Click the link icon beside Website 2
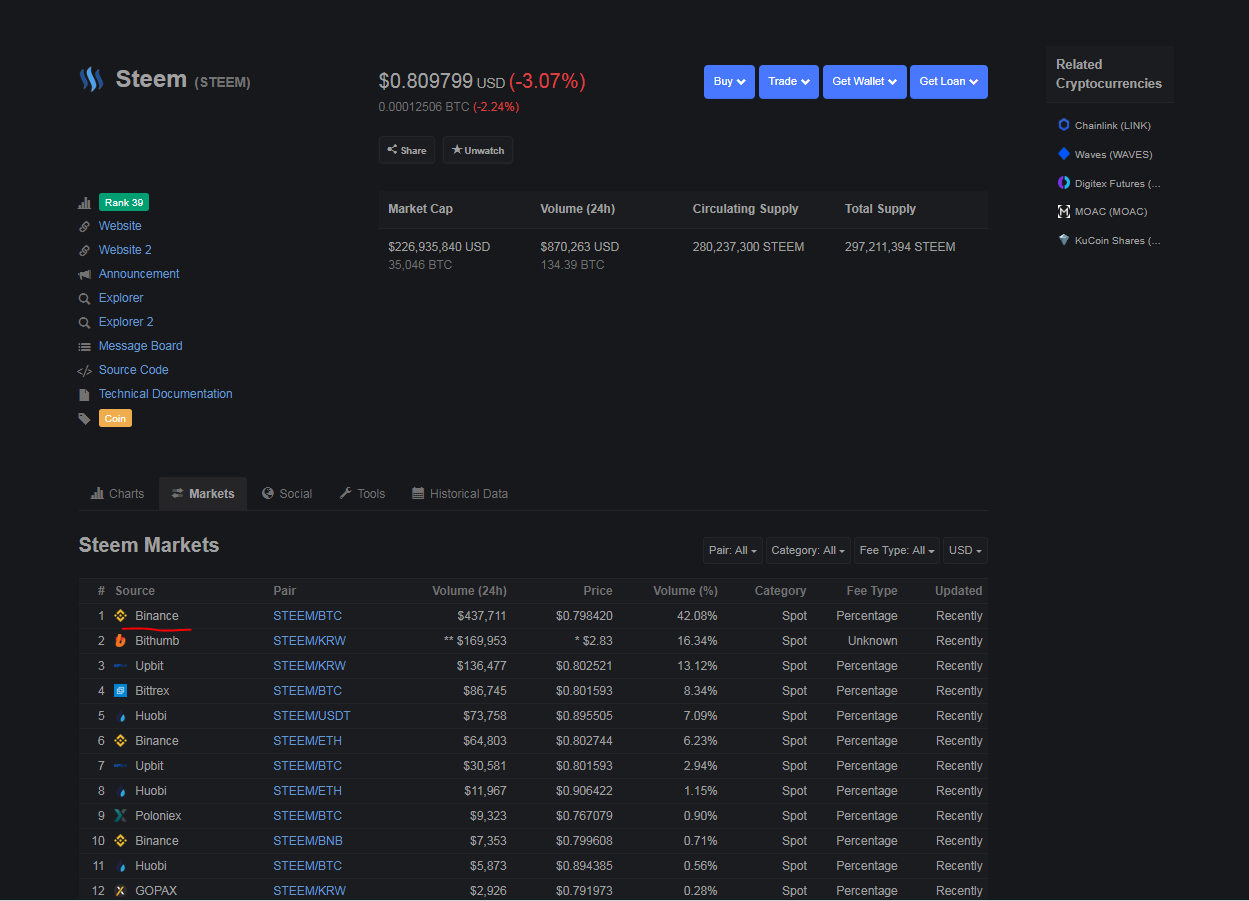 85,250
